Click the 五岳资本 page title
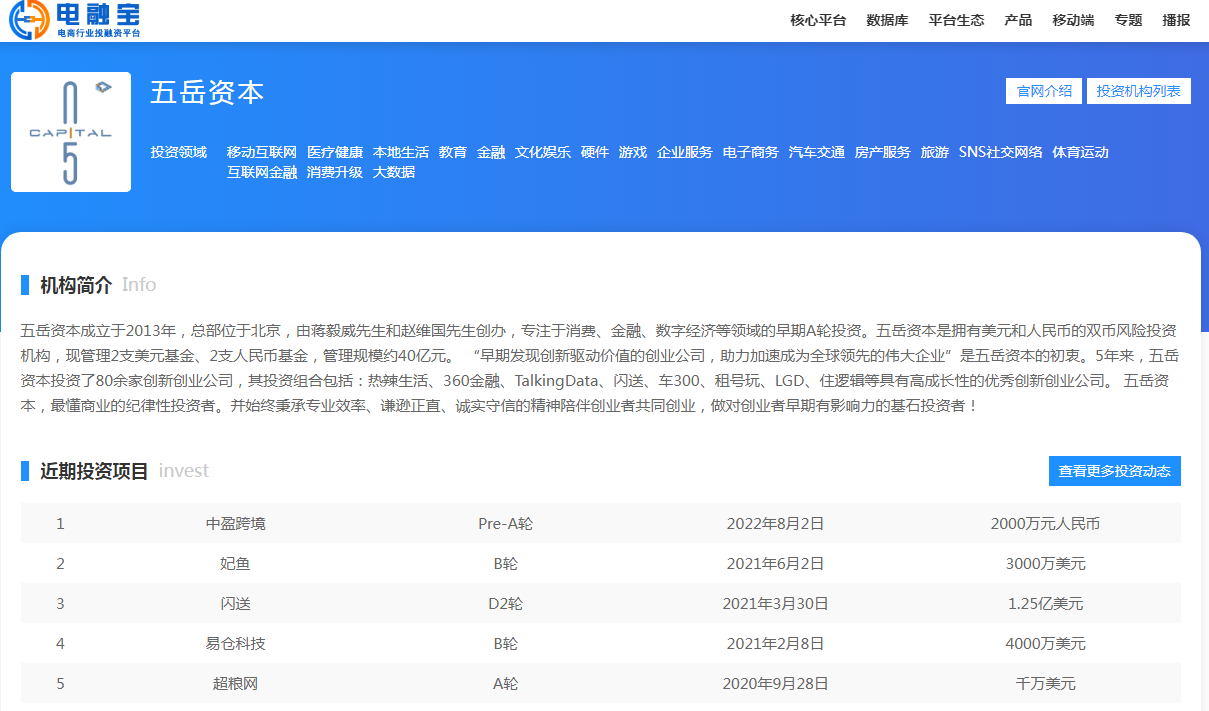 tap(207, 93)
